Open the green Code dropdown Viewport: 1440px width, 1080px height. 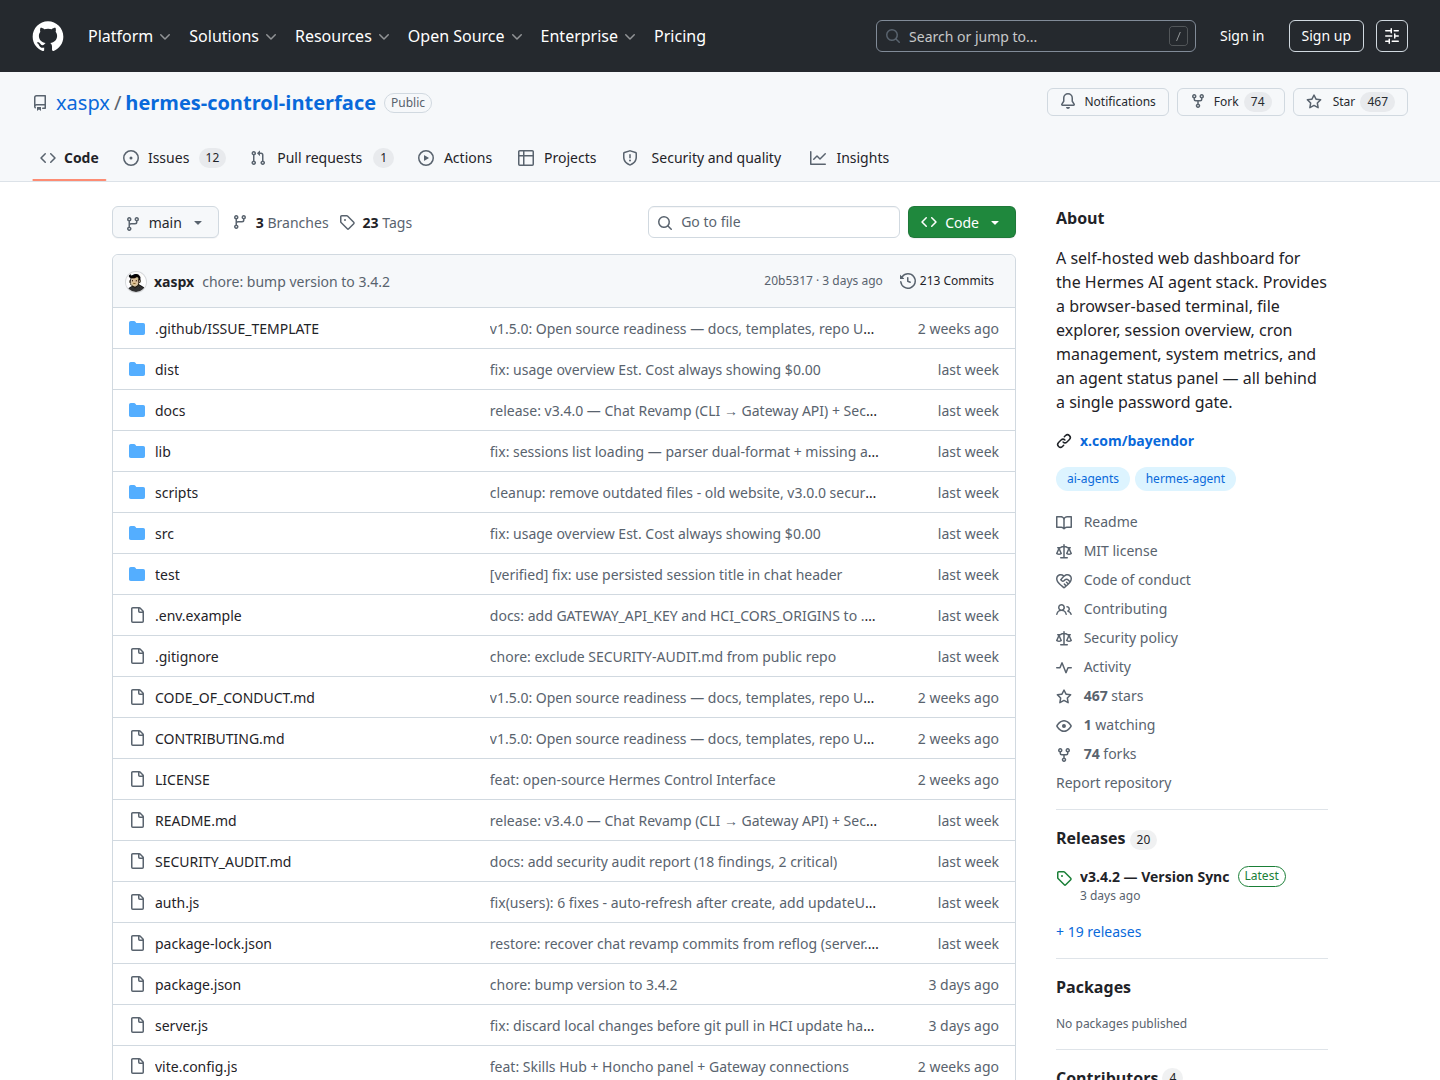point(962,222)
